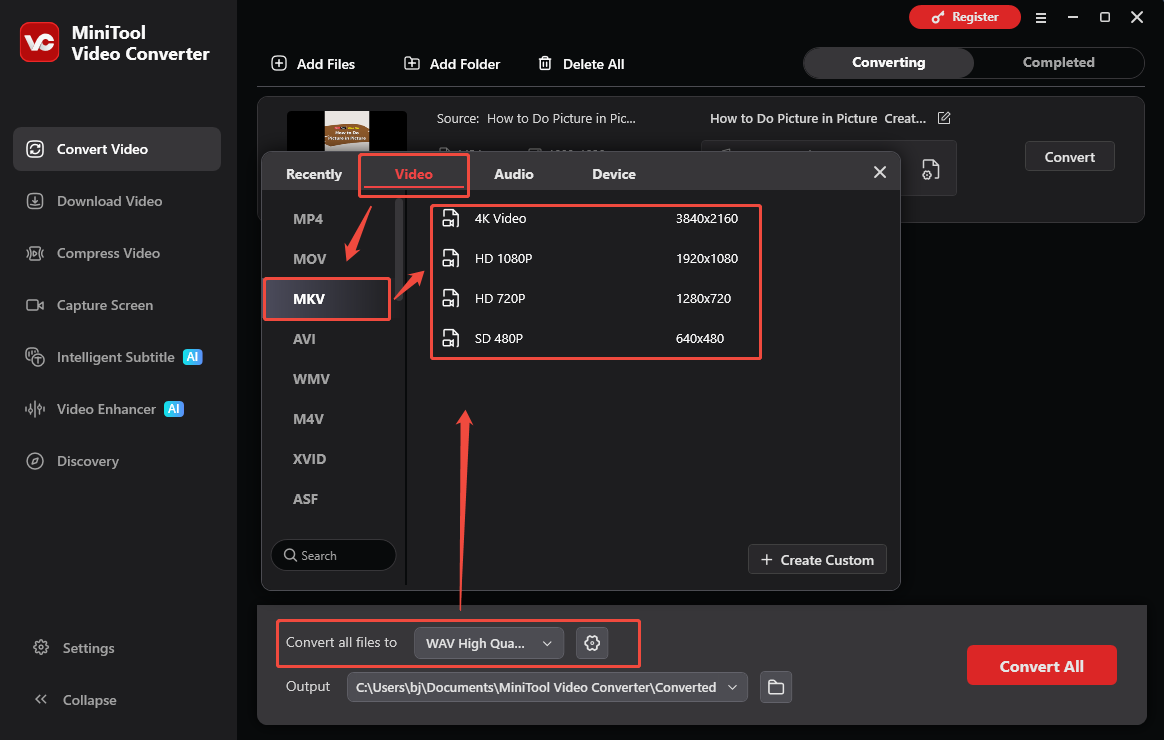Image resolution: width=1164 pixels, height=740 pixels.
Task: Open the hamburger menu icon
Action: (x=1041, y=18)
